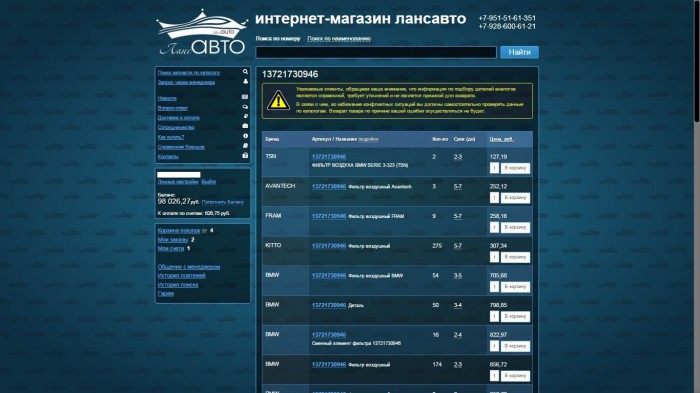
Task: Click the chat bubbles icon next to Вопрос-ответ
Action: coord(245,107)
